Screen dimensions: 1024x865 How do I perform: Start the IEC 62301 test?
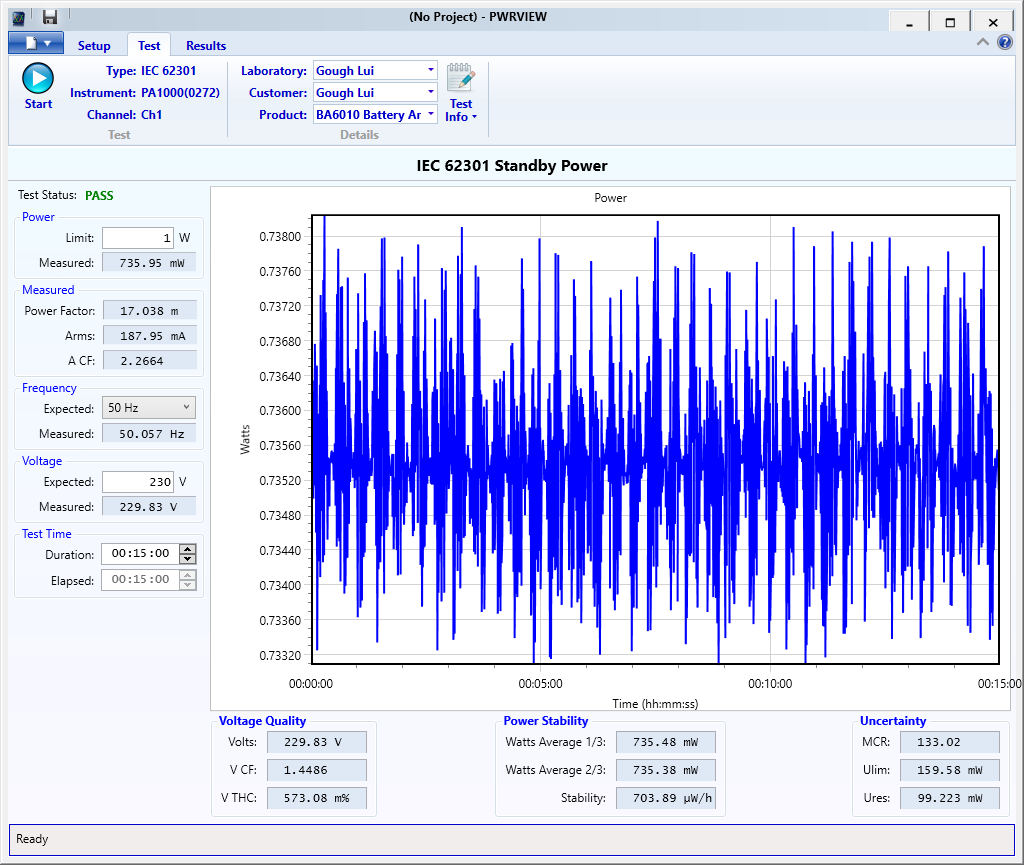pyautogui.click(x=38, y=79)
